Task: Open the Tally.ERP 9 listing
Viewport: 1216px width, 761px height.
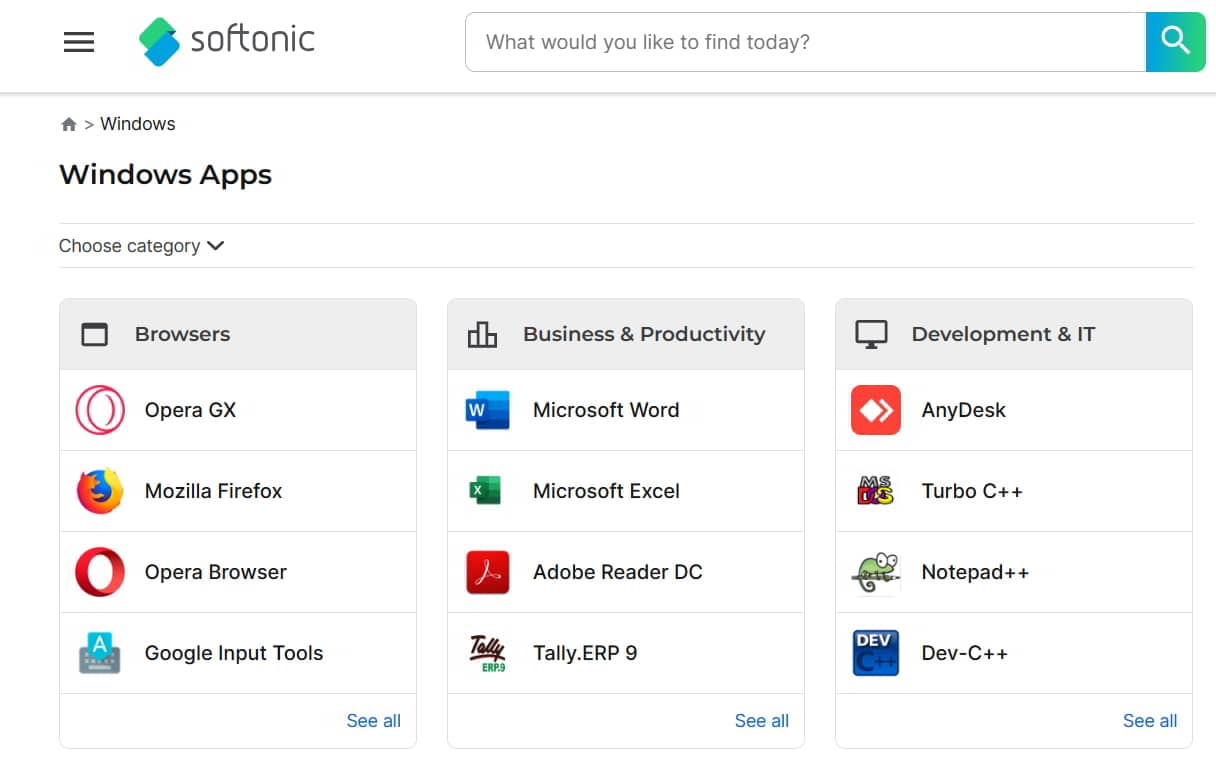Action: point(584,653)
